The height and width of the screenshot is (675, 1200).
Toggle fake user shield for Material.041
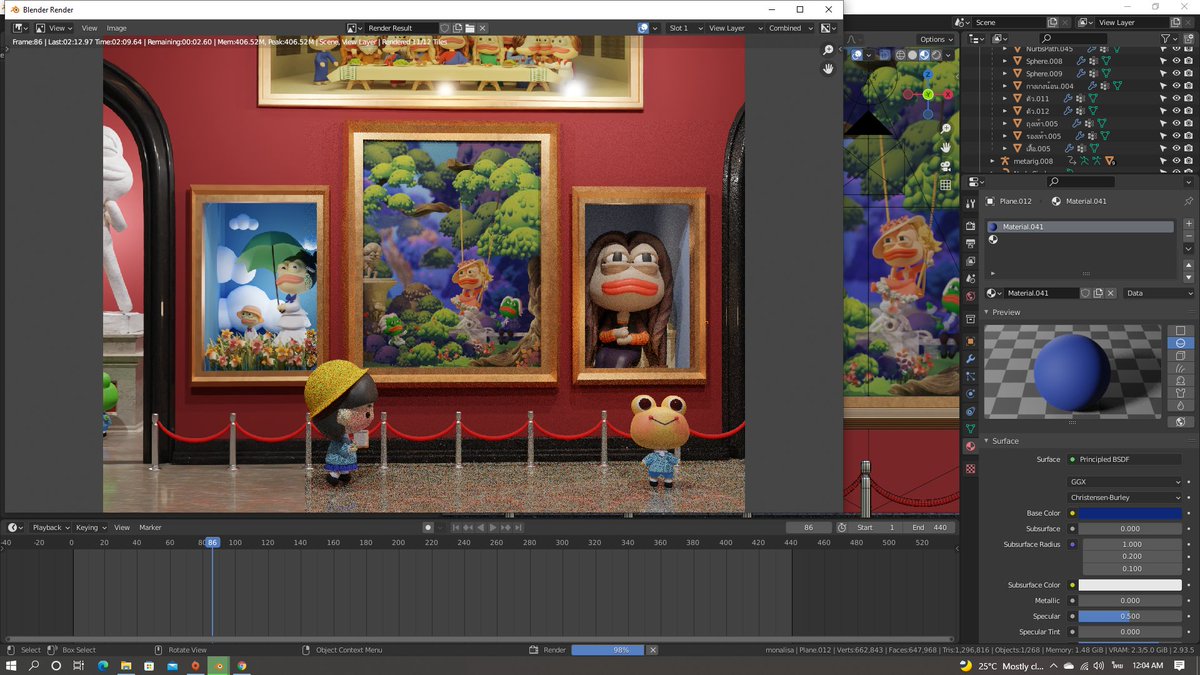[x=1085, y=293]
